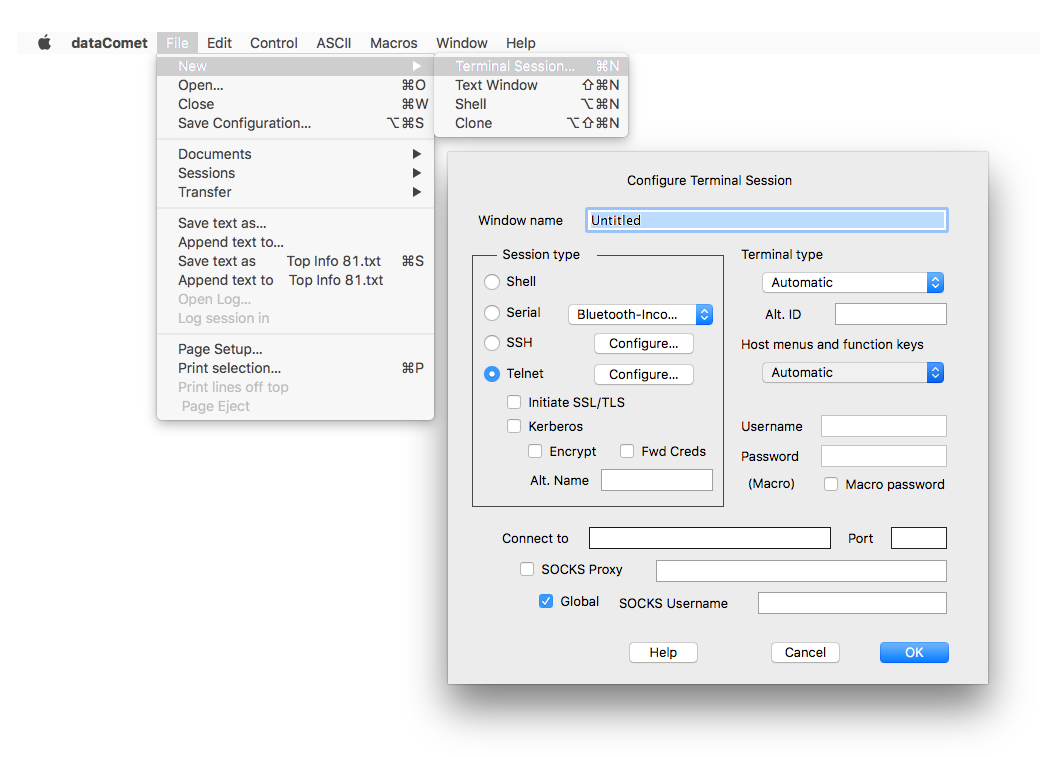Screen dimensions: 1040x757
Task: Click the SOCKS Username input field
Action: (852, 603)
